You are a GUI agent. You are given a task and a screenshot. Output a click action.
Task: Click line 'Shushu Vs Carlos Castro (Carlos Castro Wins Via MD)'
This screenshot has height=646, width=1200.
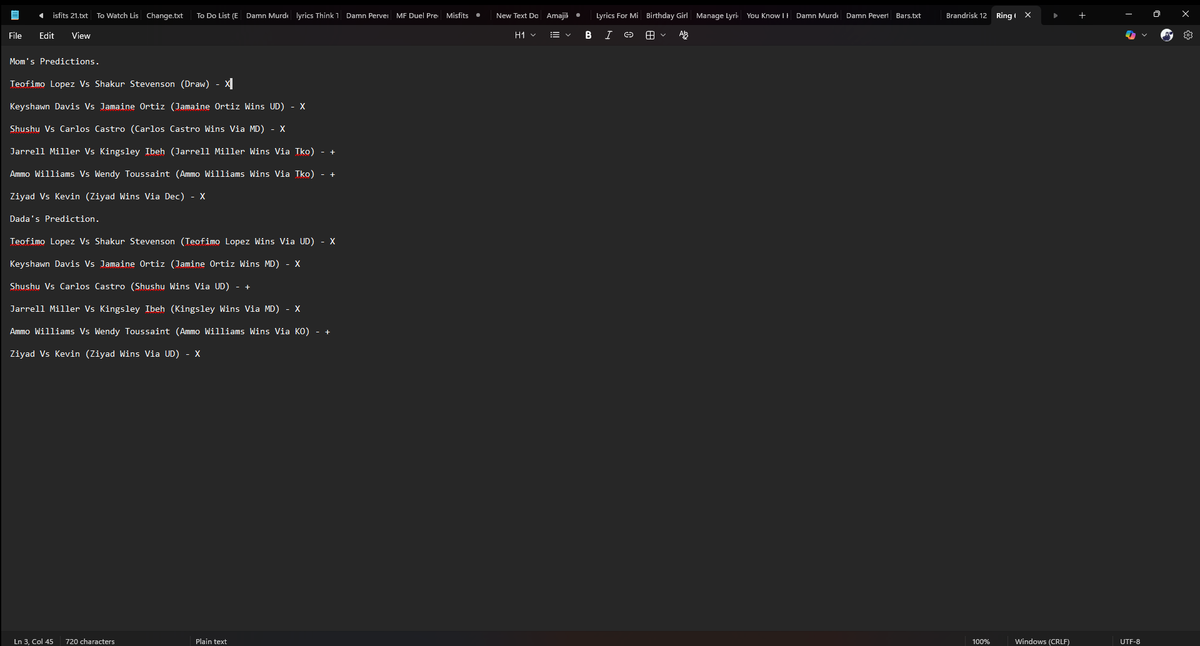[x=148, y=129]
